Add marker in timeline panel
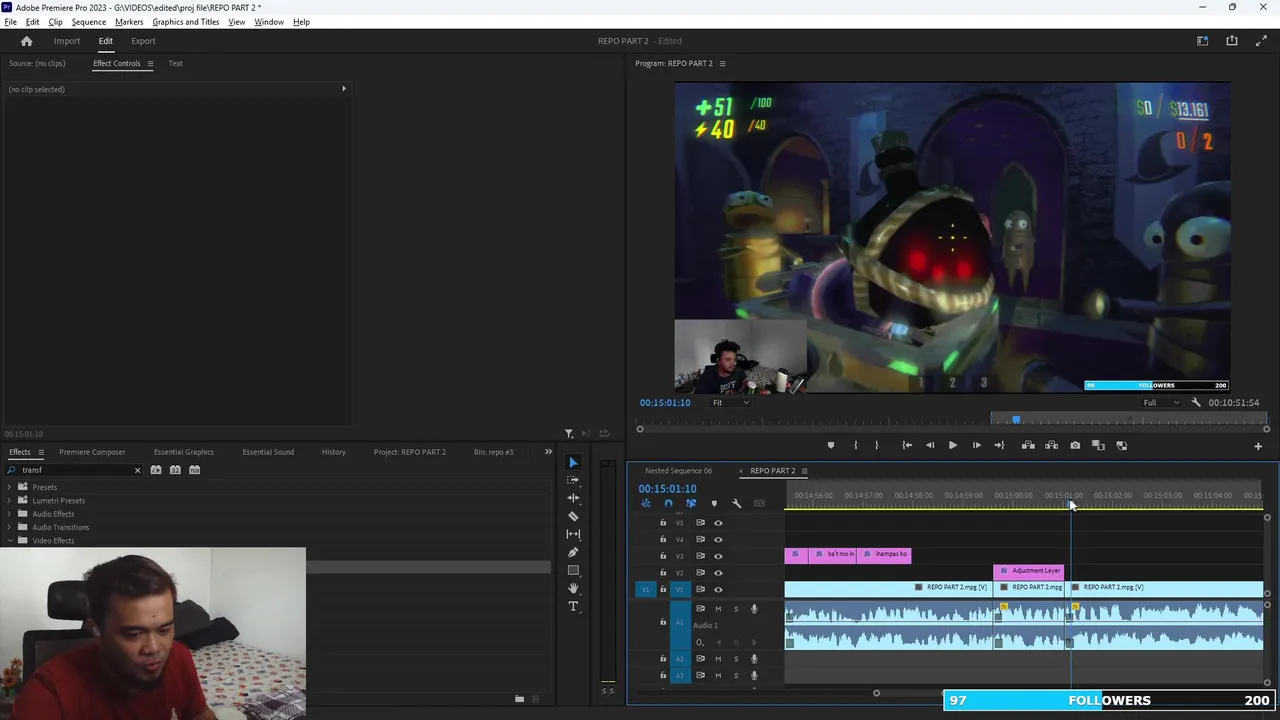Screen dimensions: 1280x720 (713, 503)
